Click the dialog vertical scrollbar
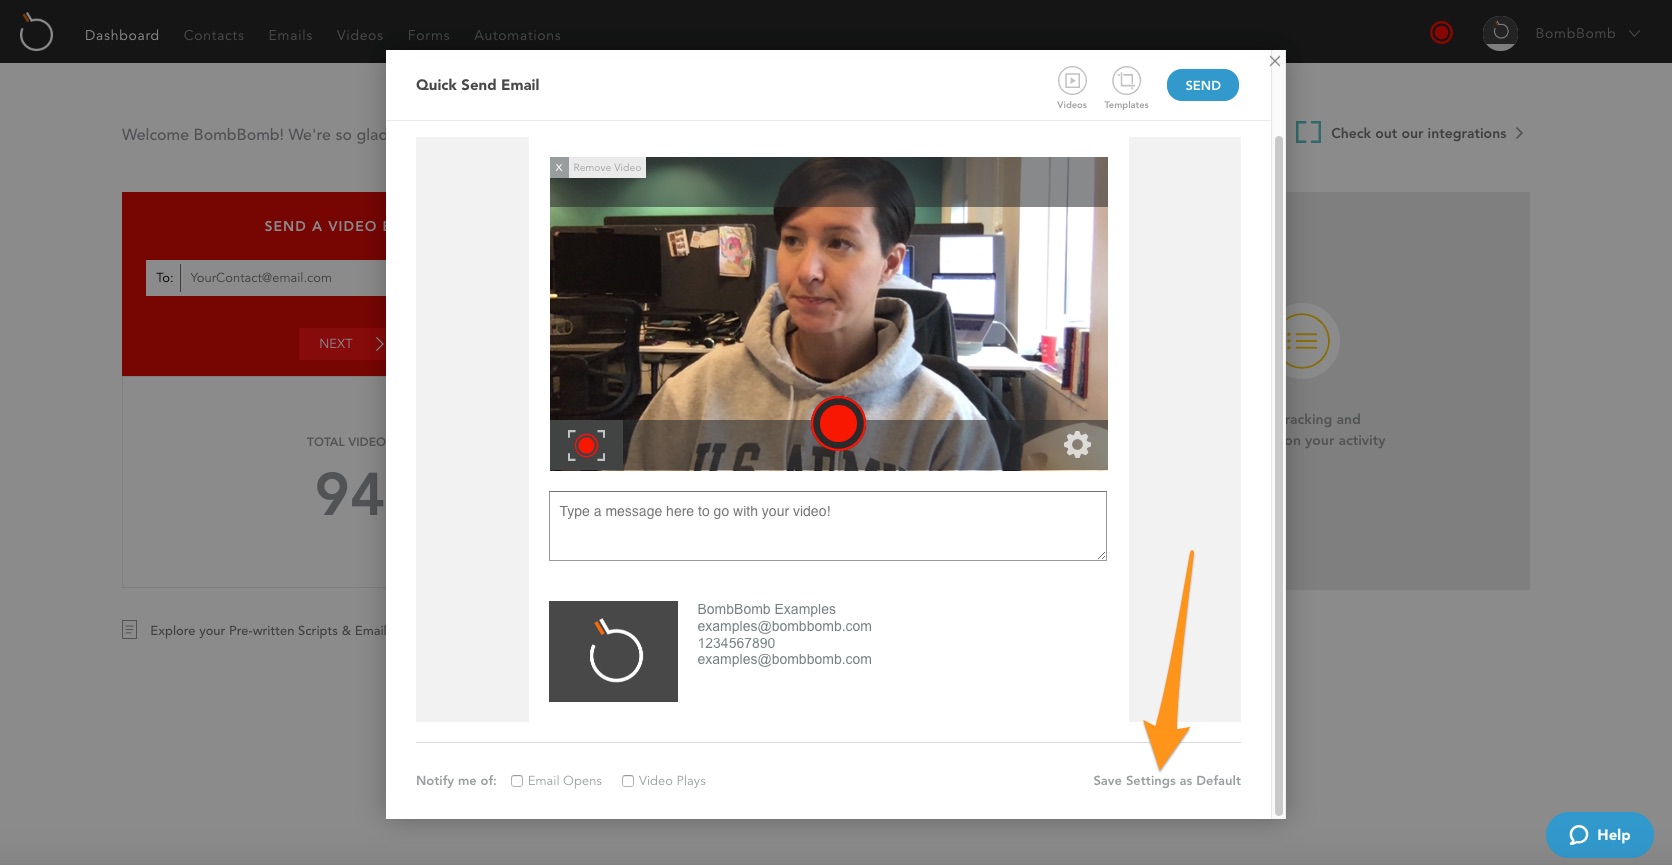This screenshot has height=865, width=1672. tap(1278, 475)
